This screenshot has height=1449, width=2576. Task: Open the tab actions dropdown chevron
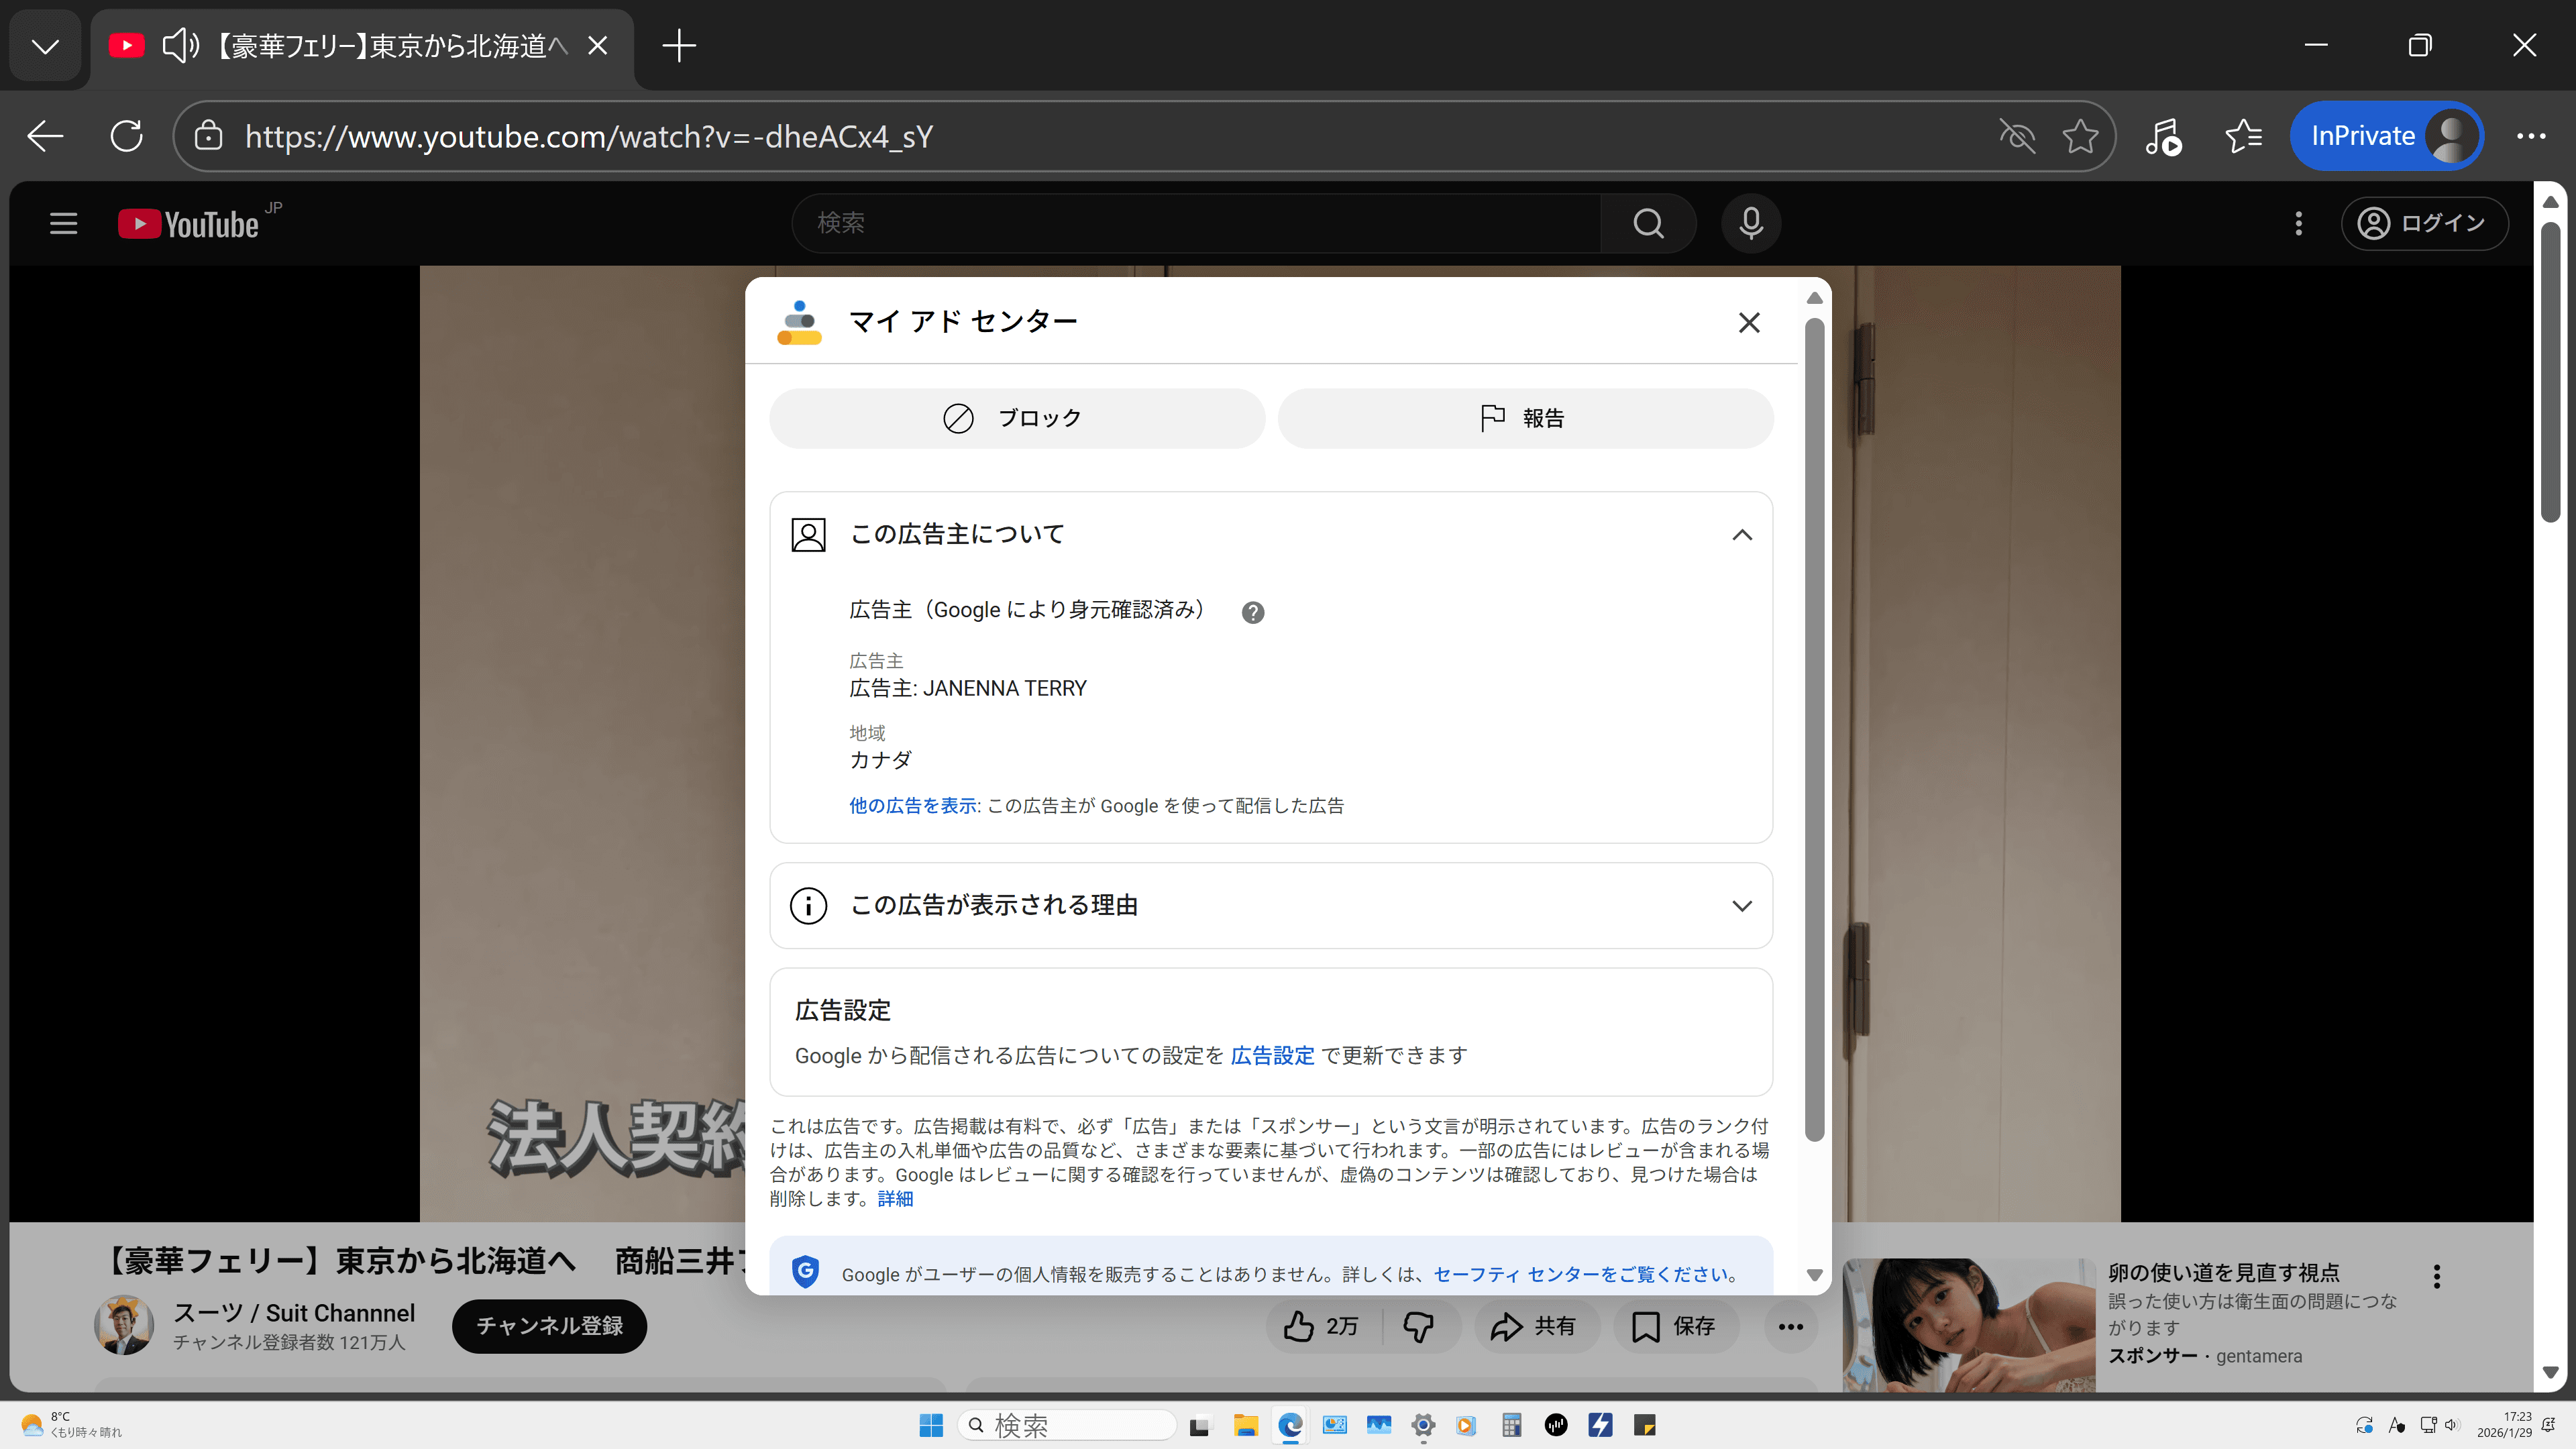pos(45,46)
